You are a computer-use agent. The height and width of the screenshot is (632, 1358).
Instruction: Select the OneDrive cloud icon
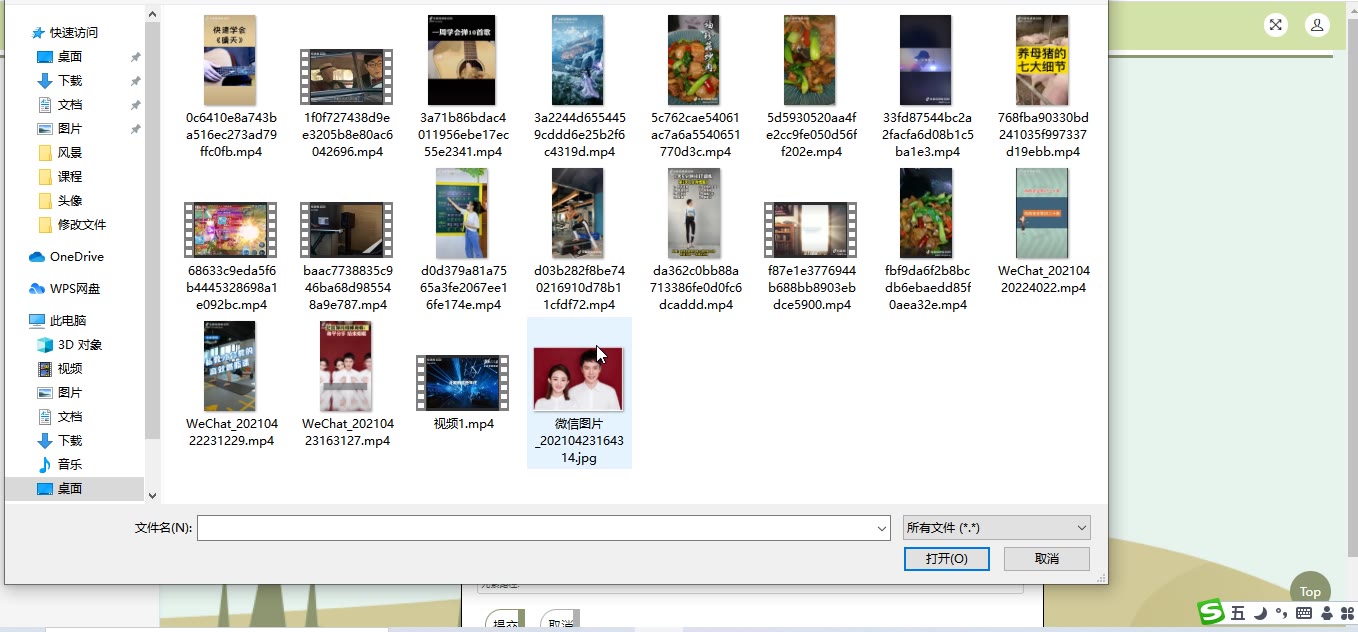click(37, 257)
